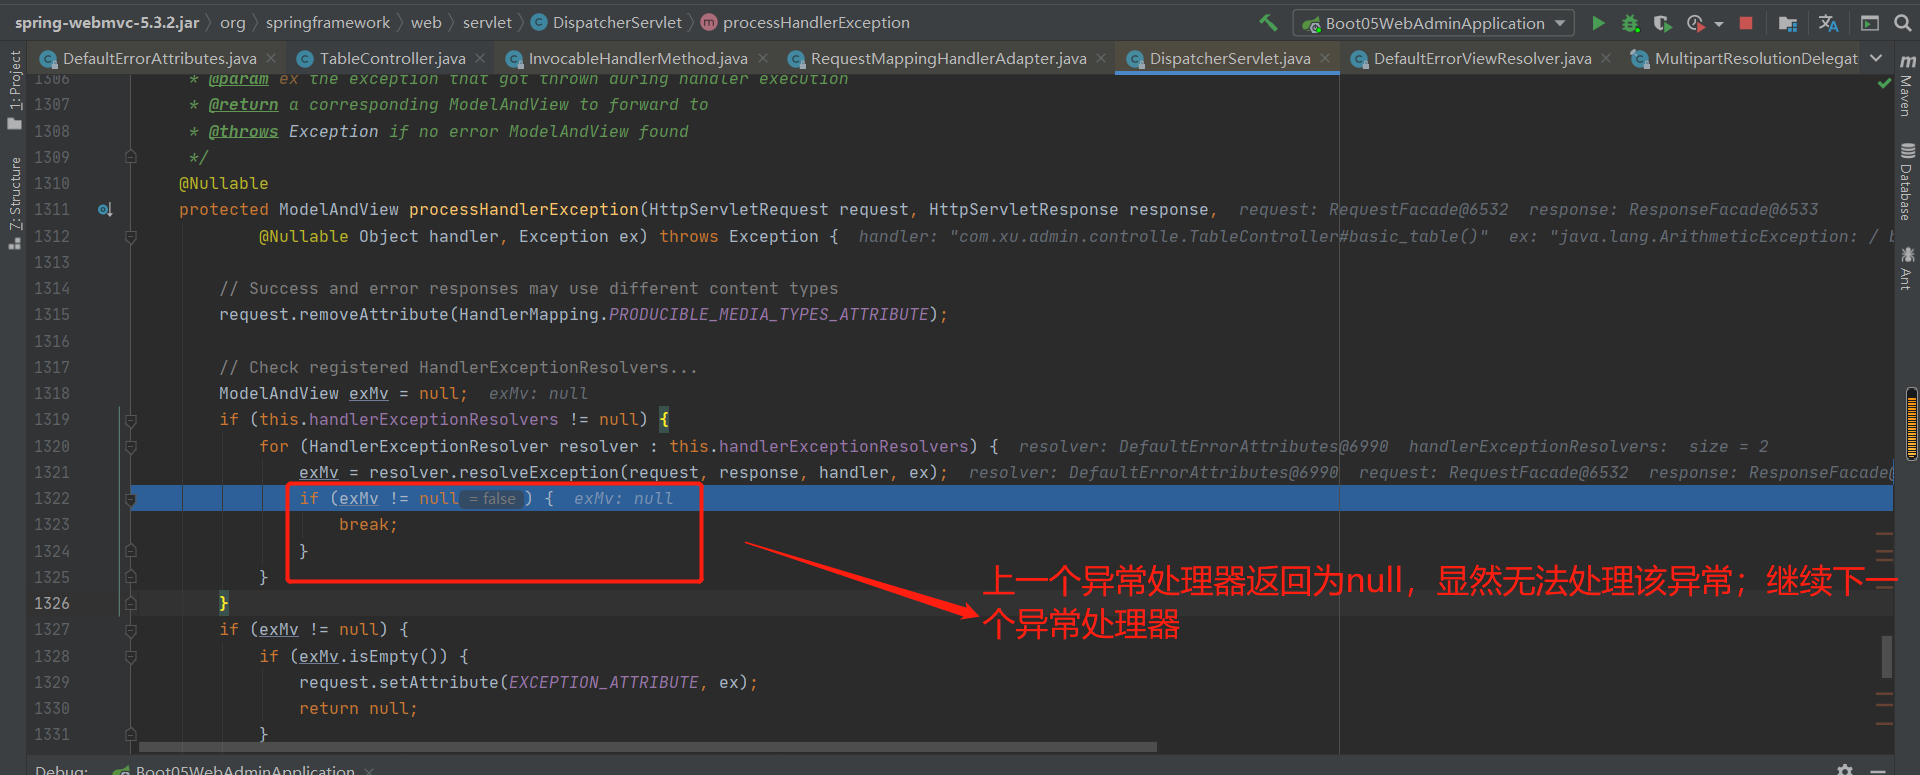Click line number 1318 in the gutter
The width and height of the screenshot is (1920, 775).
[52, 394]
